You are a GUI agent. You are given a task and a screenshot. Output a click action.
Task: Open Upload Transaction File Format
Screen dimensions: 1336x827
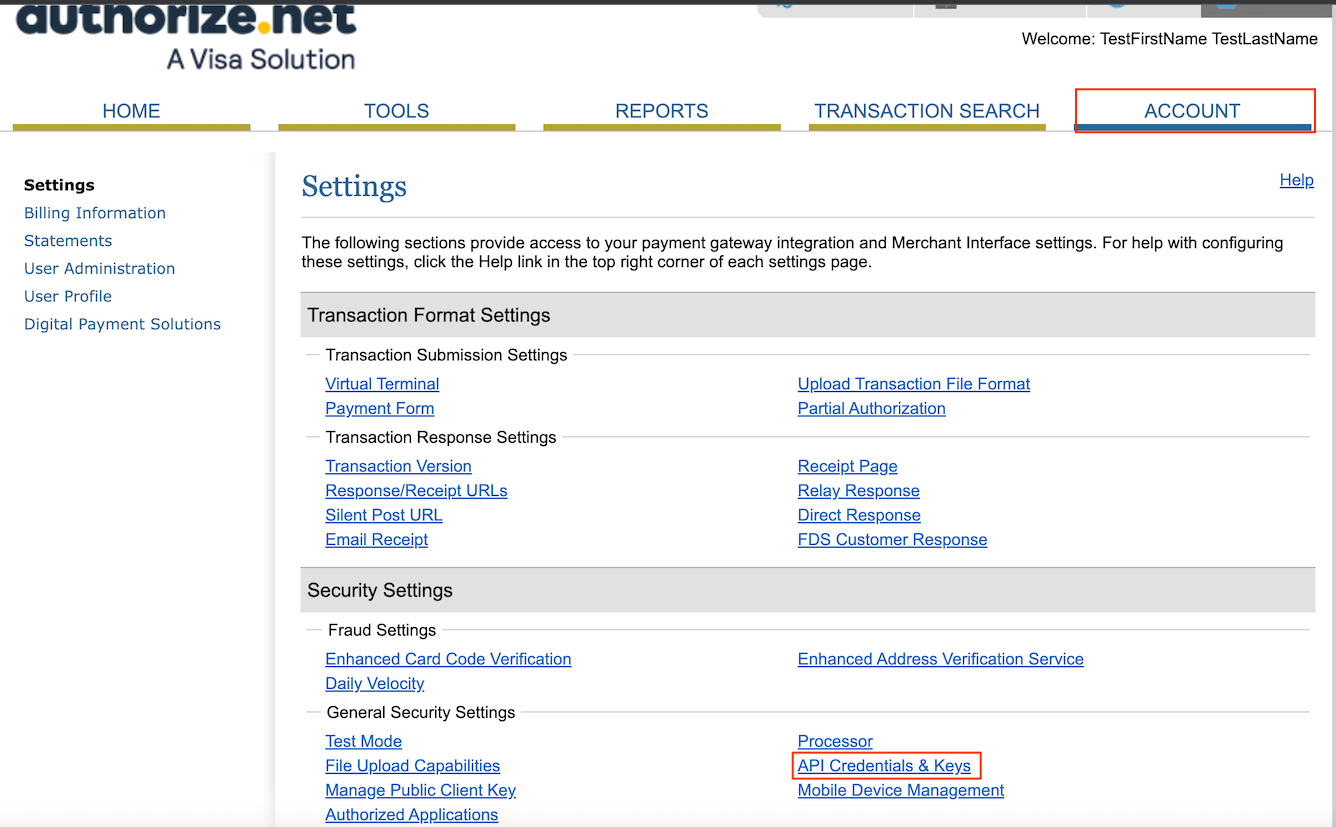[x=913, y=384]
